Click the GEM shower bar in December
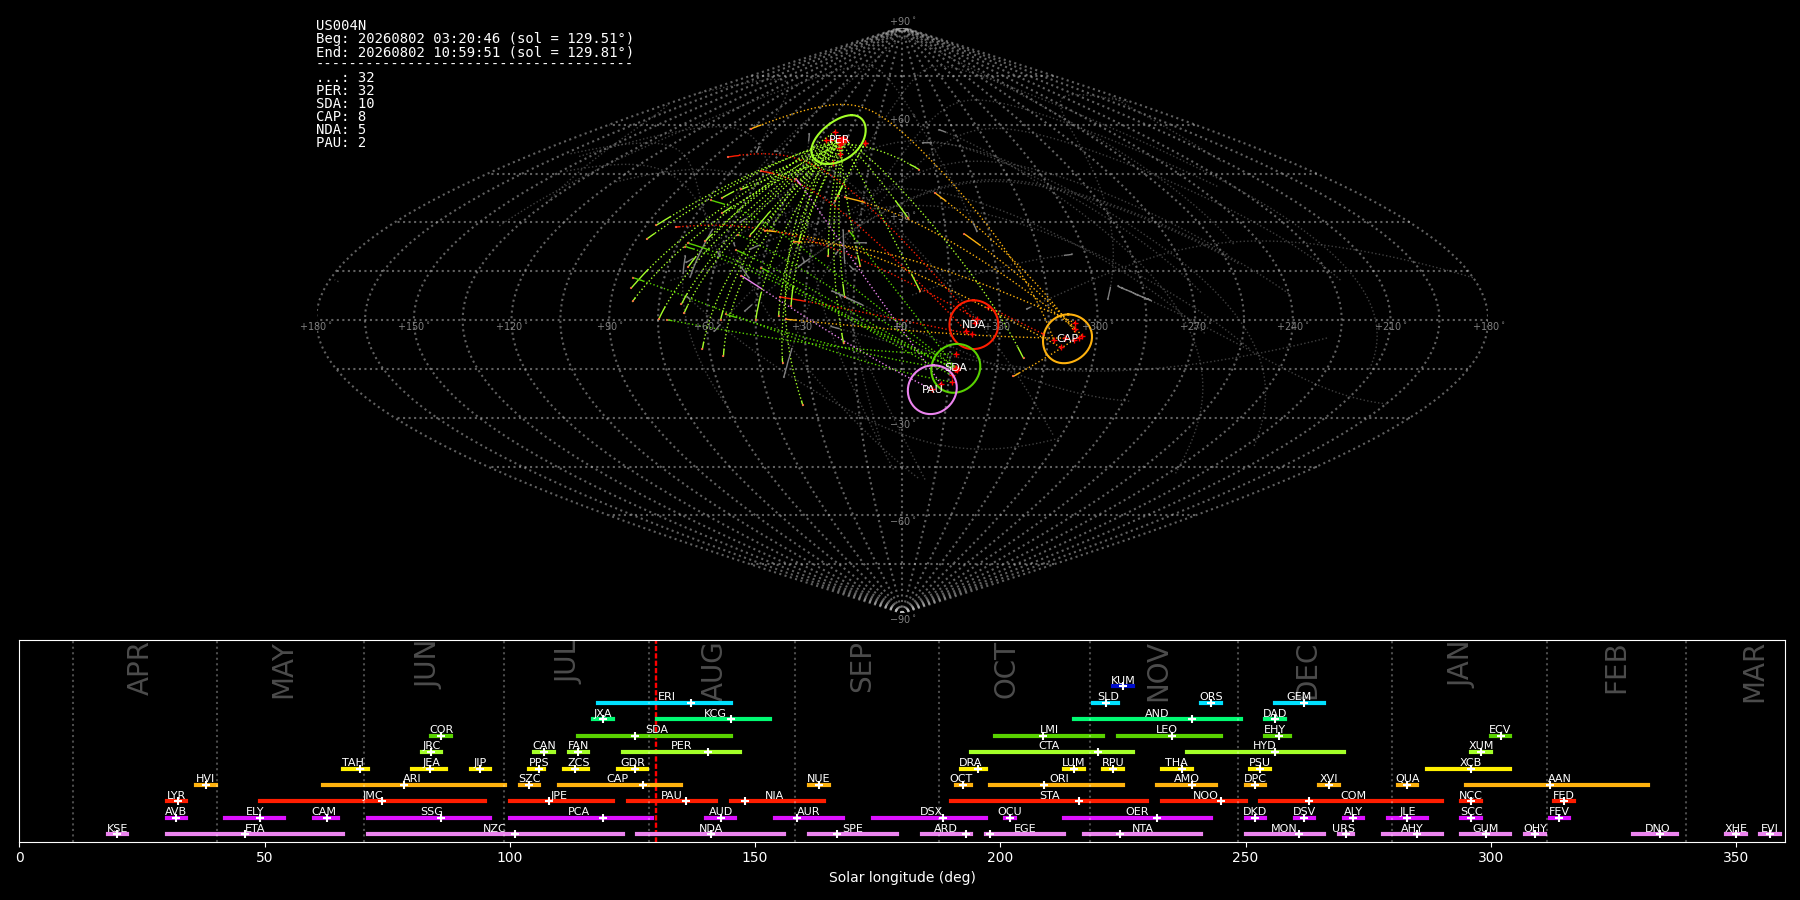This screenshot has width=1800, height=900. 1299,703
